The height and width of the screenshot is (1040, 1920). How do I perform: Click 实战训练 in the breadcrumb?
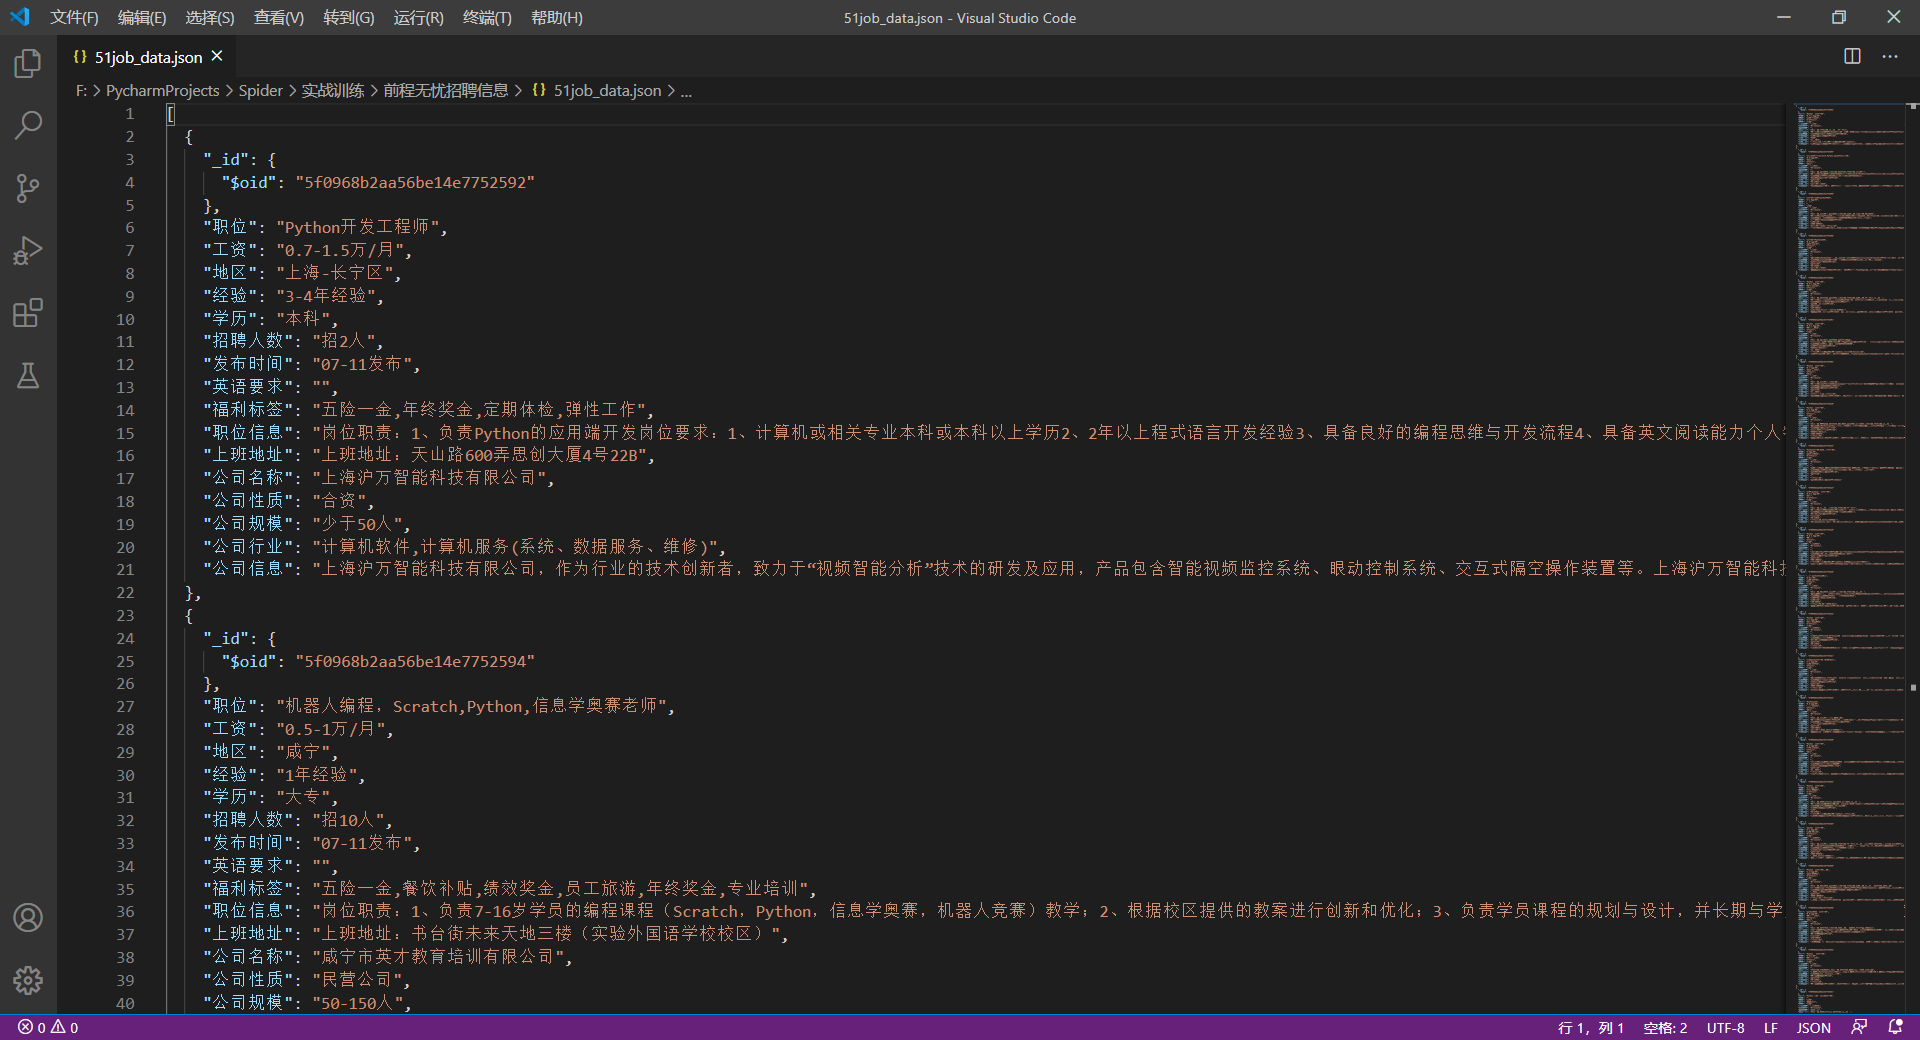coord(333,90)
